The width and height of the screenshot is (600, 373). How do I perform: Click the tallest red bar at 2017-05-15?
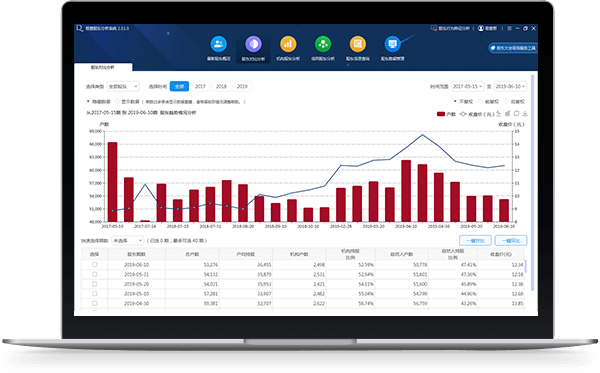(x=112, y=182)
